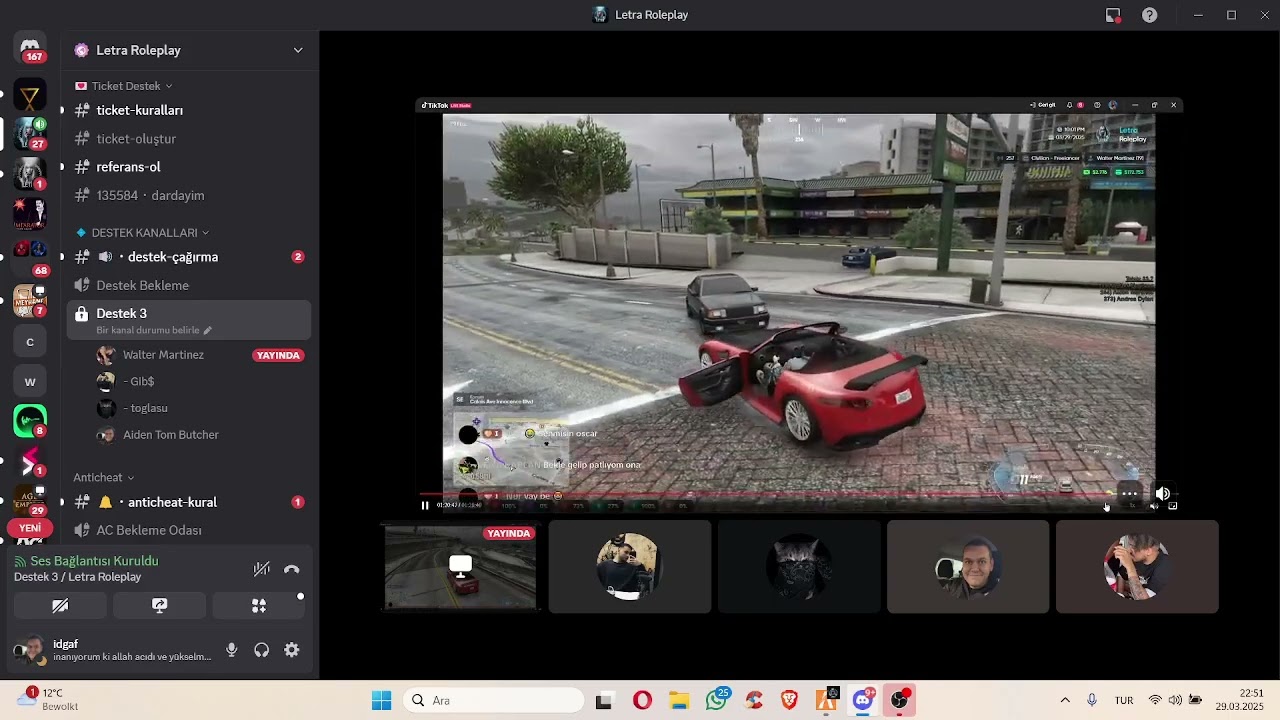
Task: Adjust stream volume speaker icon
Action: coord(1162,493)
